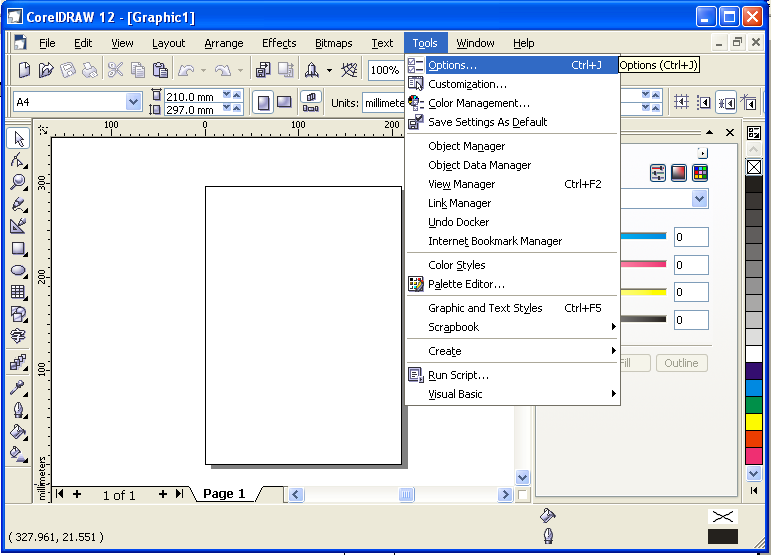
Task: Select the Interactive Fill tool
Action: click(18, 454)
